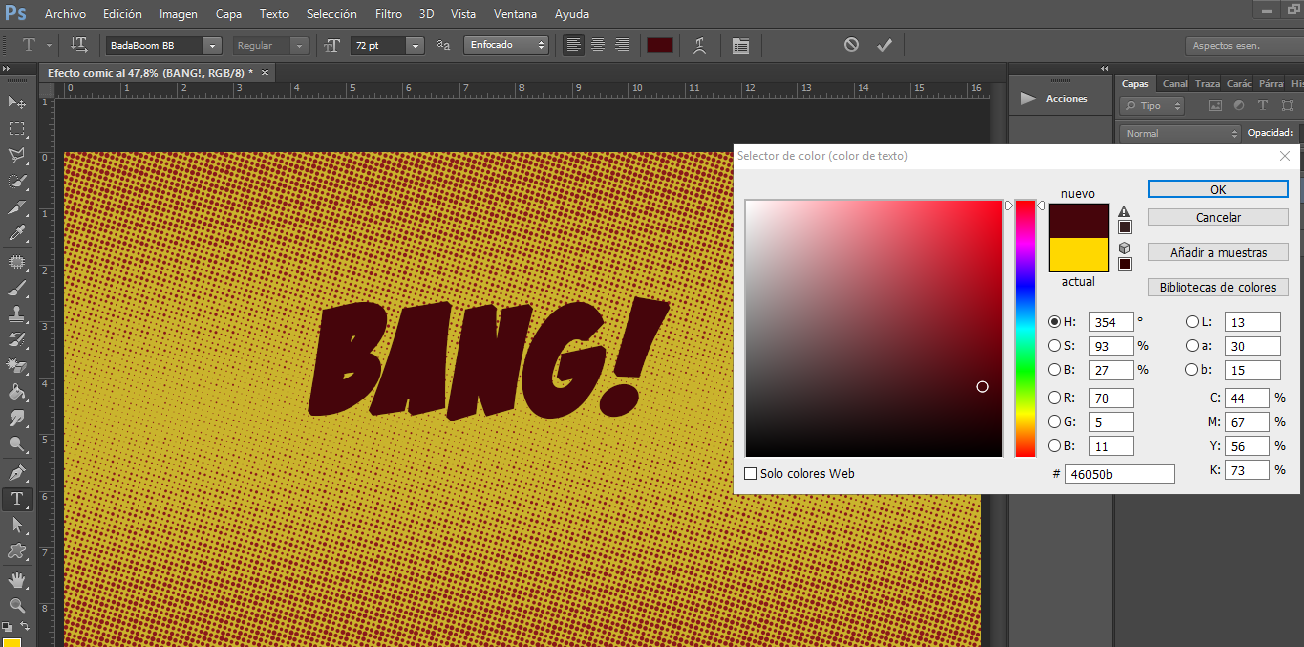Enable the Solo colores Web checkbox
This screenshot has height=647, width=1304.
tap(751, 473)
